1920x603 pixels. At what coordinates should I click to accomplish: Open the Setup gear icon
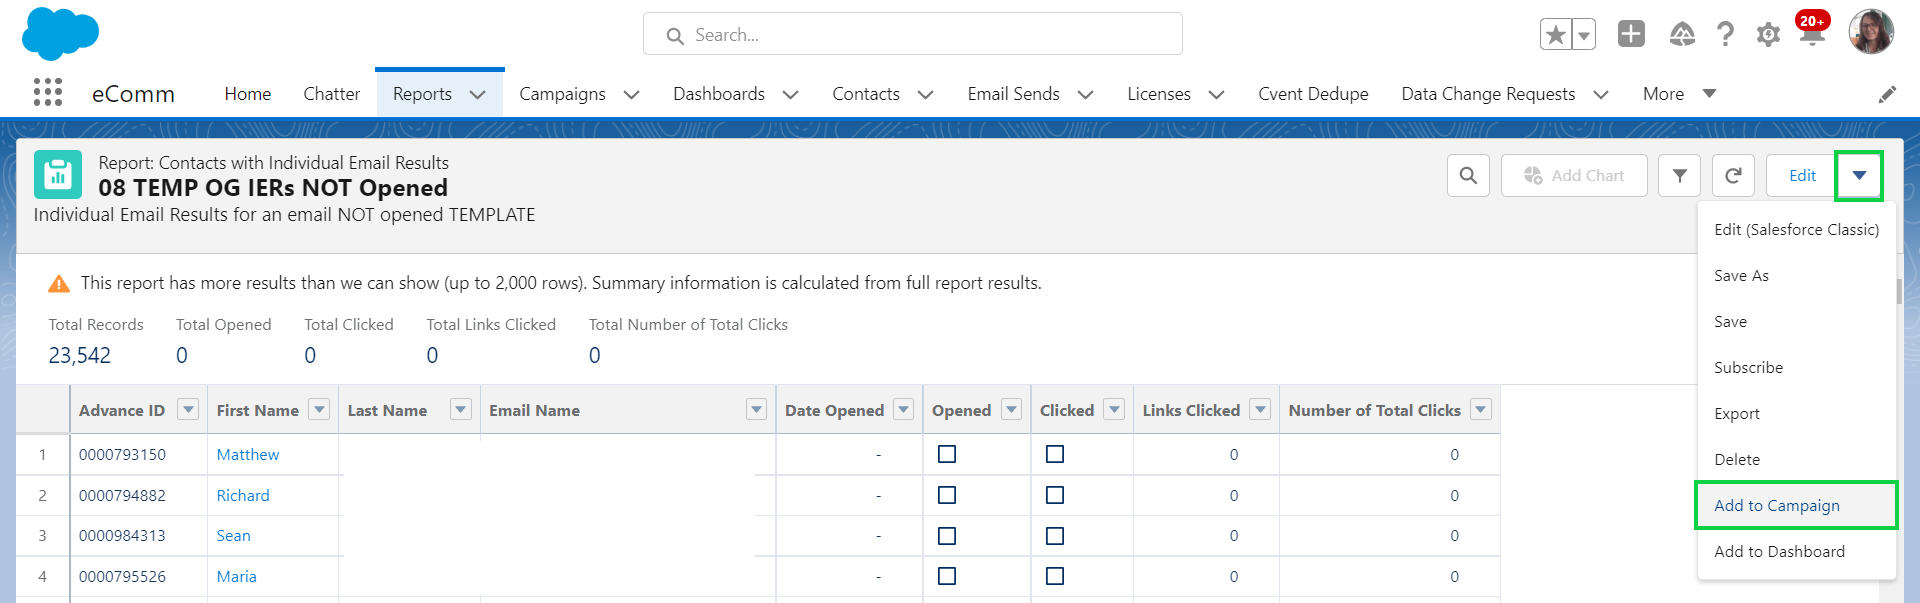pos(1768,35)
